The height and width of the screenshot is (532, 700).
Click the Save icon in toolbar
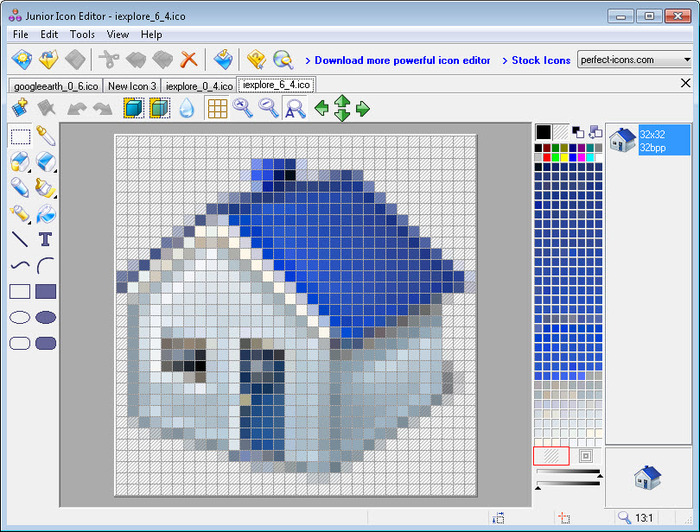[x=75, y=59]
